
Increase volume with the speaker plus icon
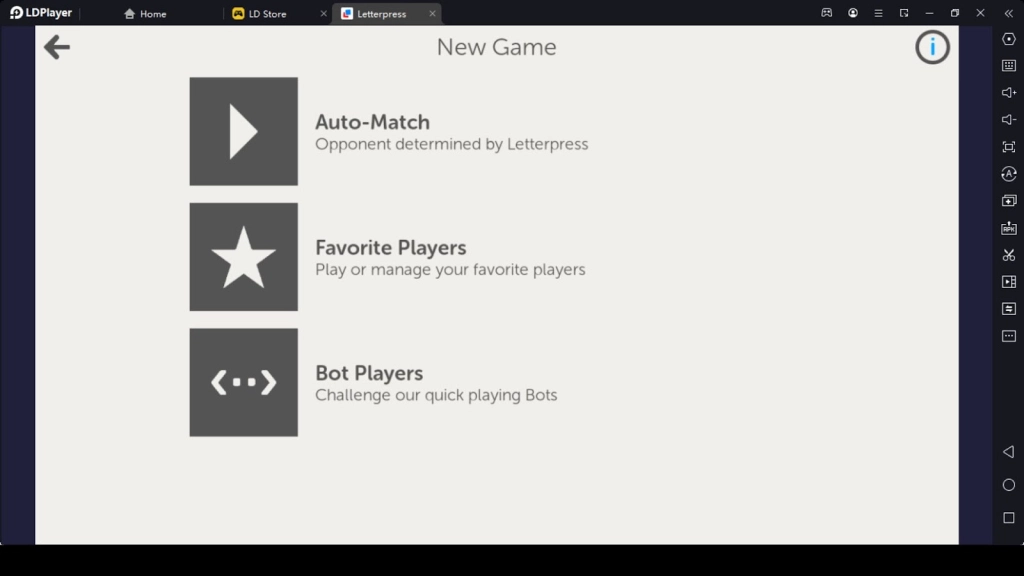click(x=1008, y=93)
